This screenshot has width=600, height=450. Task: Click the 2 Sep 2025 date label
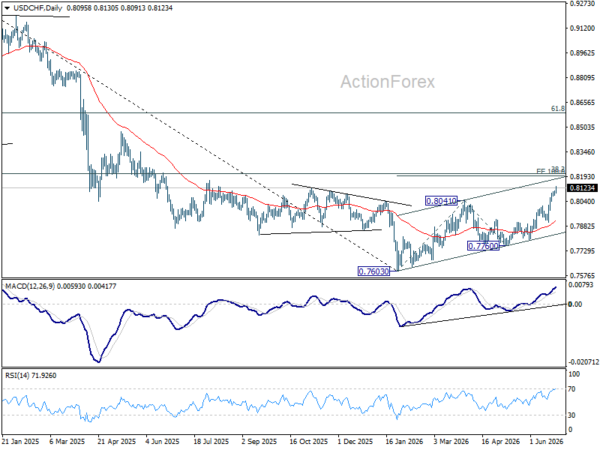(259, 442)
